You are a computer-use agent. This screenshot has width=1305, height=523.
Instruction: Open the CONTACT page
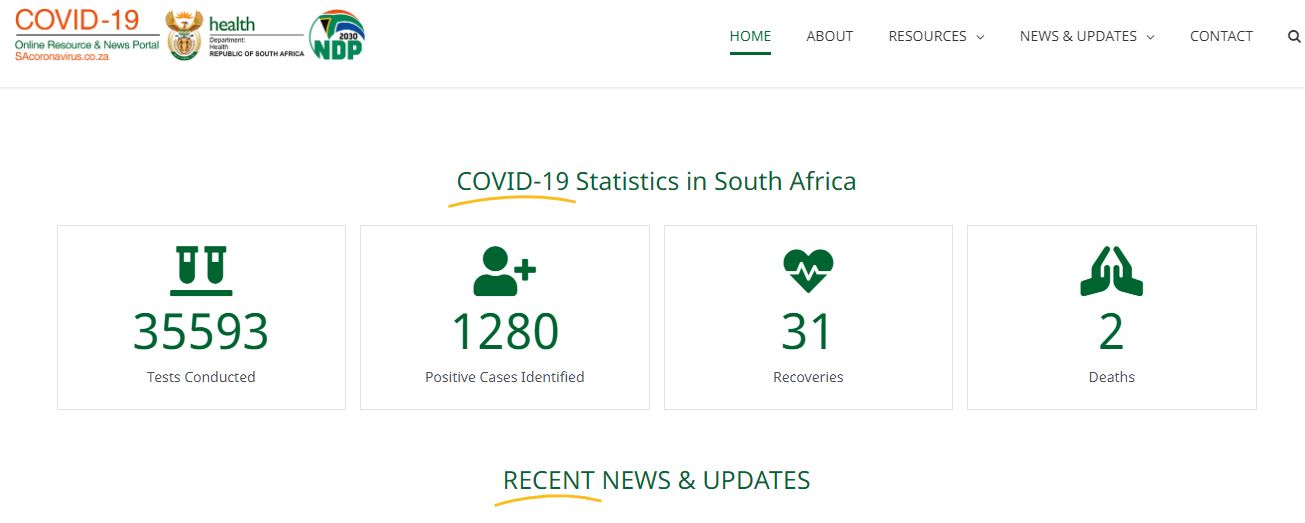1221,36
